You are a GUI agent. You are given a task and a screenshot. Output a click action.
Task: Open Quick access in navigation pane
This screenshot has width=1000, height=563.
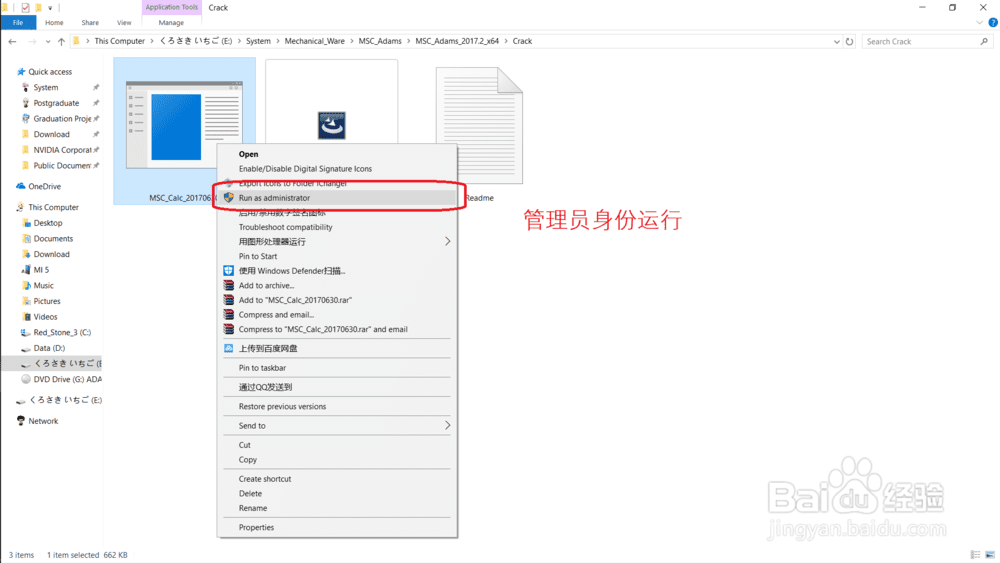pos(50,72)
